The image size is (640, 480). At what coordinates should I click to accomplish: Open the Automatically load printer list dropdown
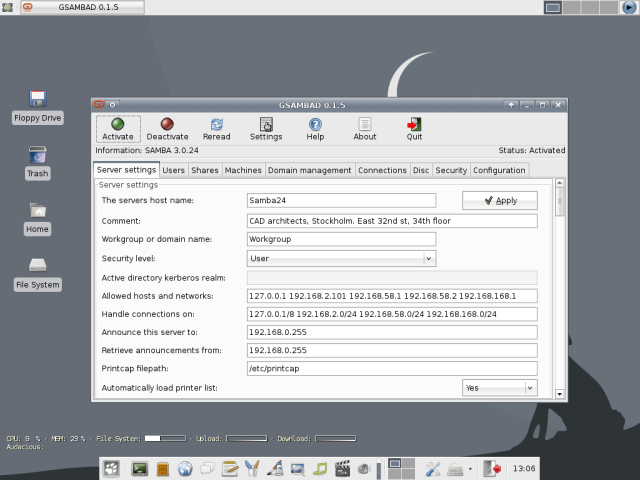(500, 388)
